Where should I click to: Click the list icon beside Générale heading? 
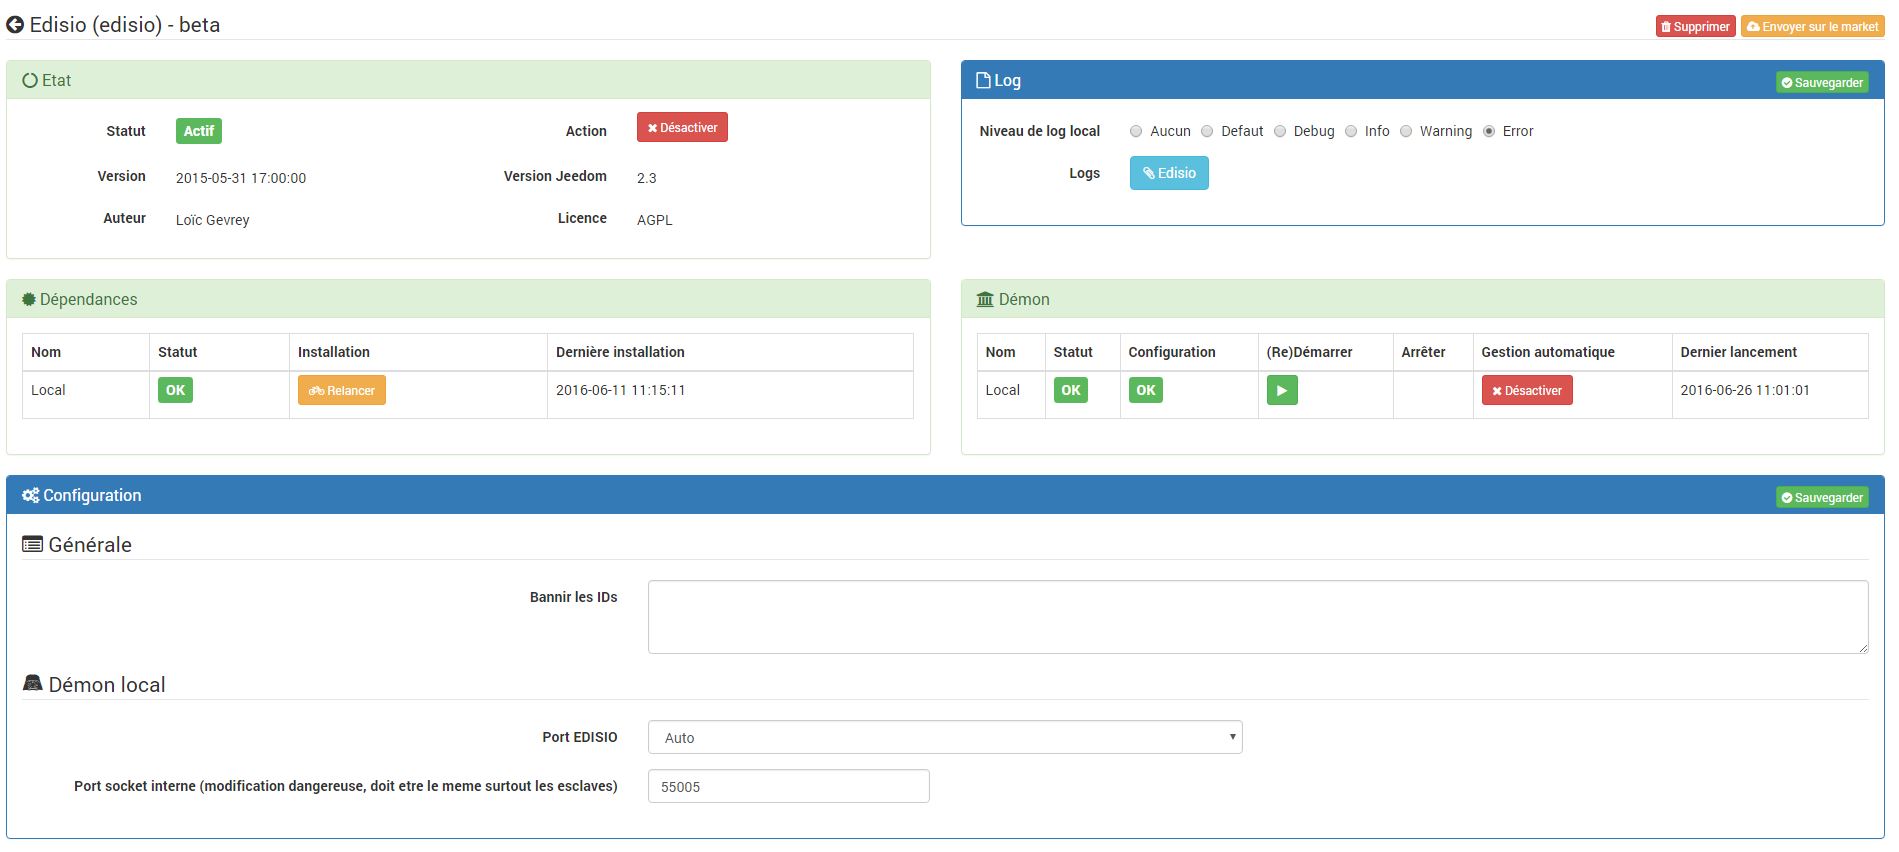(33, 545)
